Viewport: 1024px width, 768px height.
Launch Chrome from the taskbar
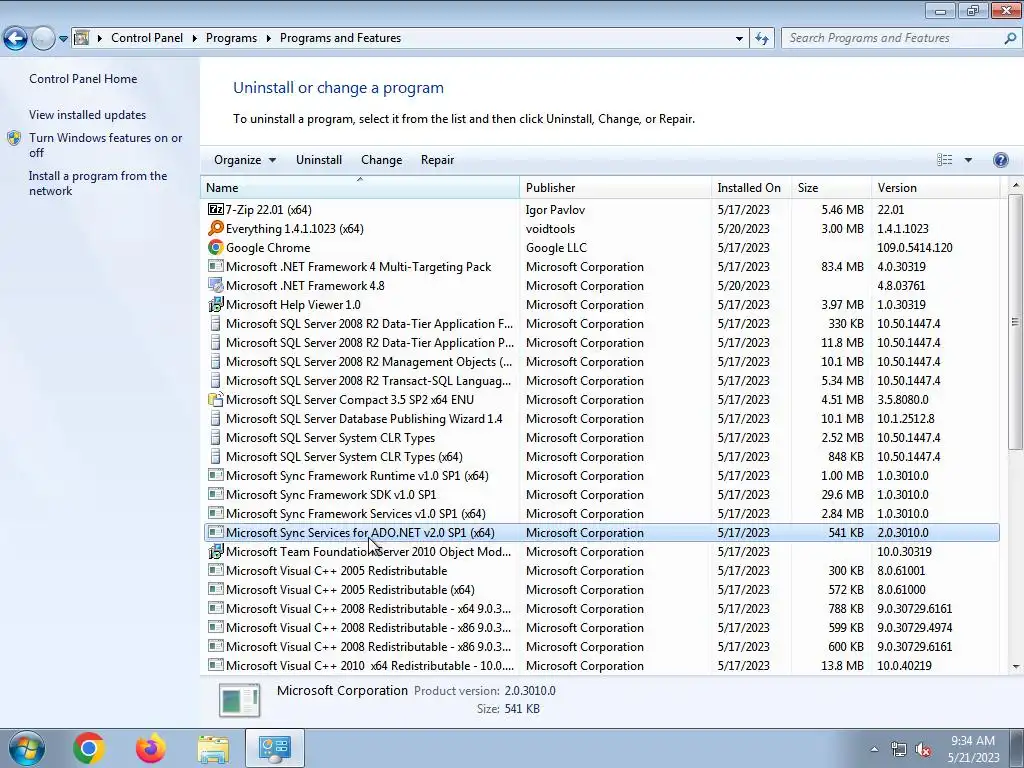(89, 748)
